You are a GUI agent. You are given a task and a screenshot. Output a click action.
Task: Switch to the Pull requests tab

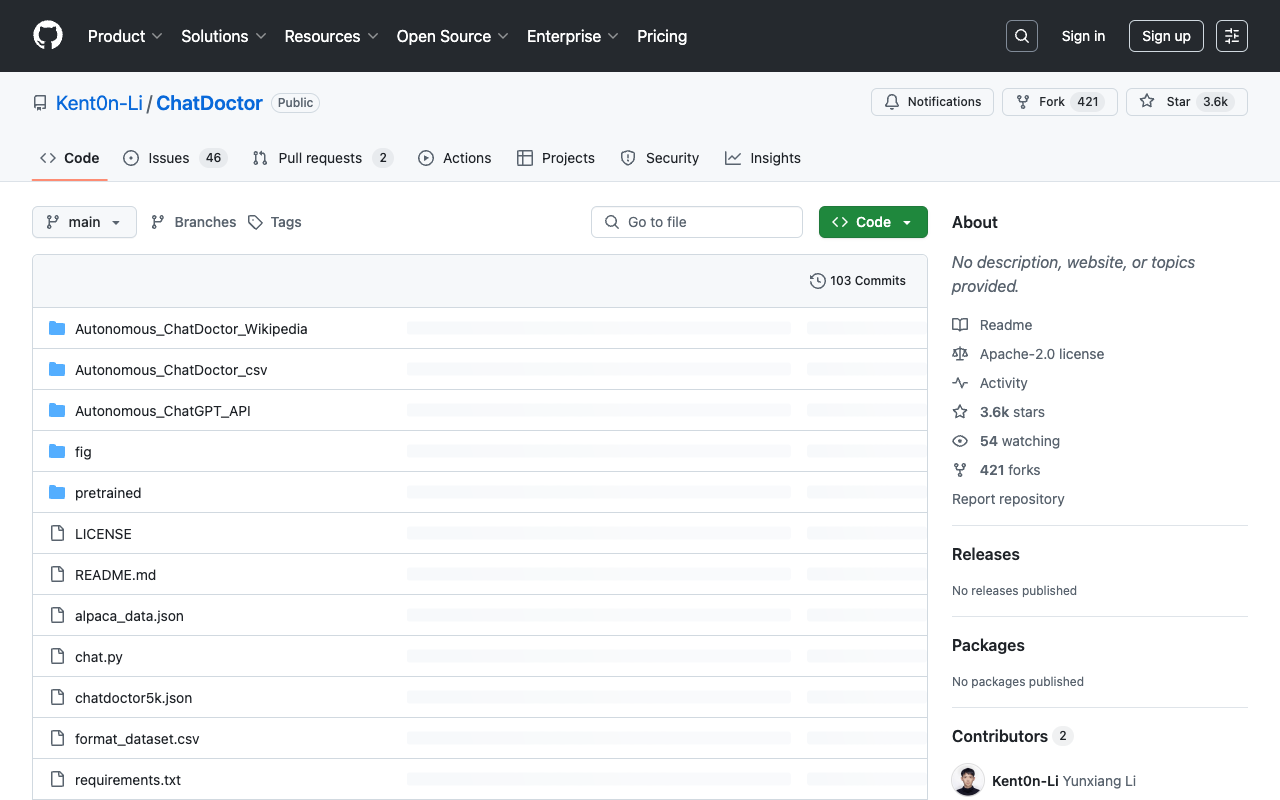click(x=323, y=158)
